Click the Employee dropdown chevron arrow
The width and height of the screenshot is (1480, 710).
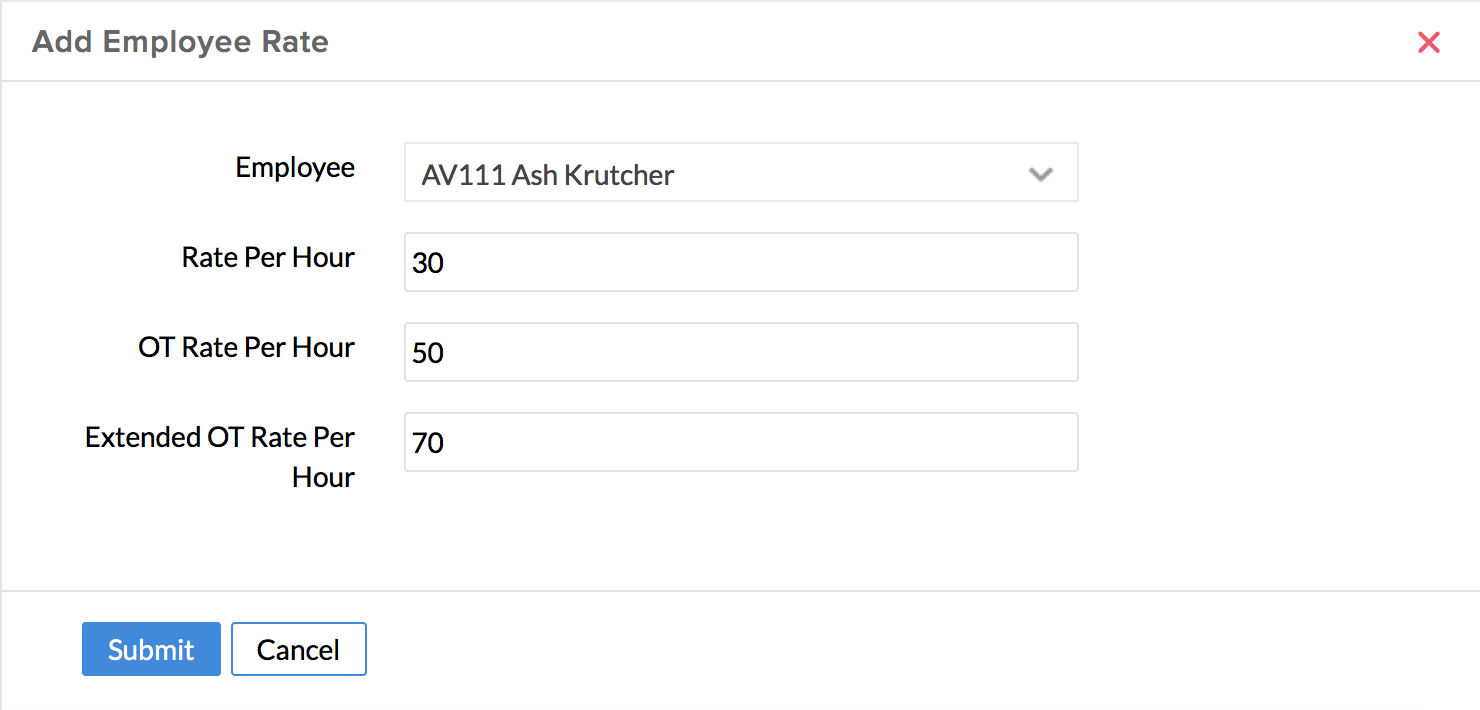1040,174
